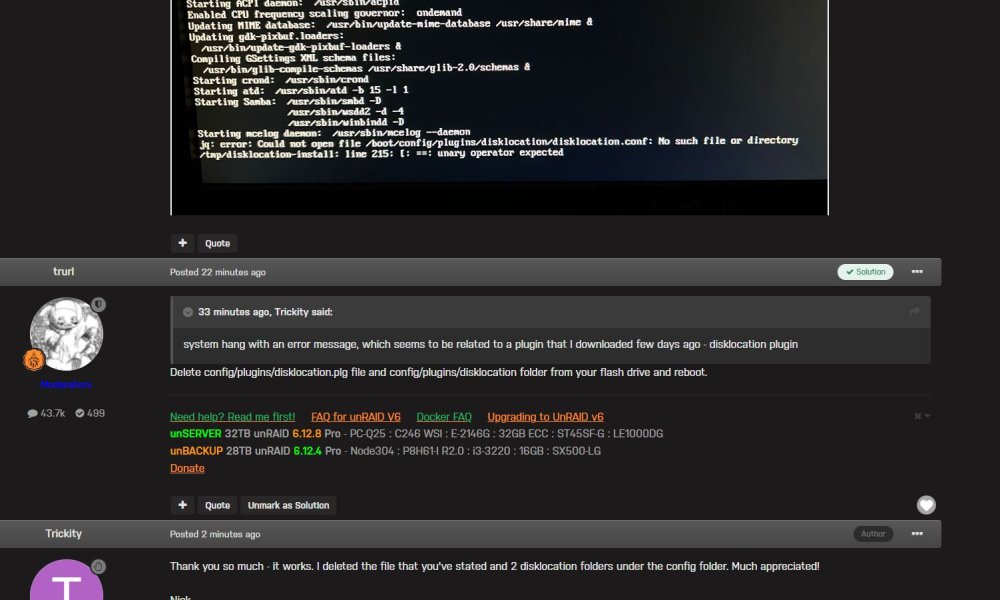The height and width of the screenshot is (600, 1000).
Task: Quote trurl's solution post
Action: click(x=217, y=505)
